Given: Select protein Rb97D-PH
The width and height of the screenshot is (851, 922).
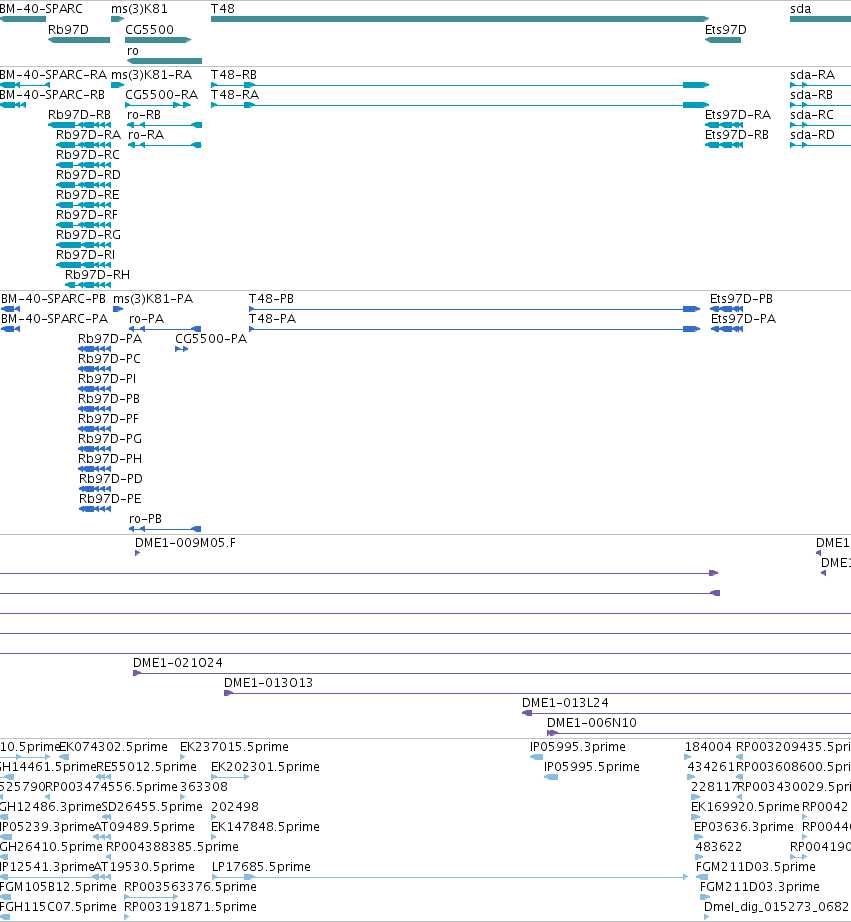Looking at the screenshot, I should tap(110, 459).
